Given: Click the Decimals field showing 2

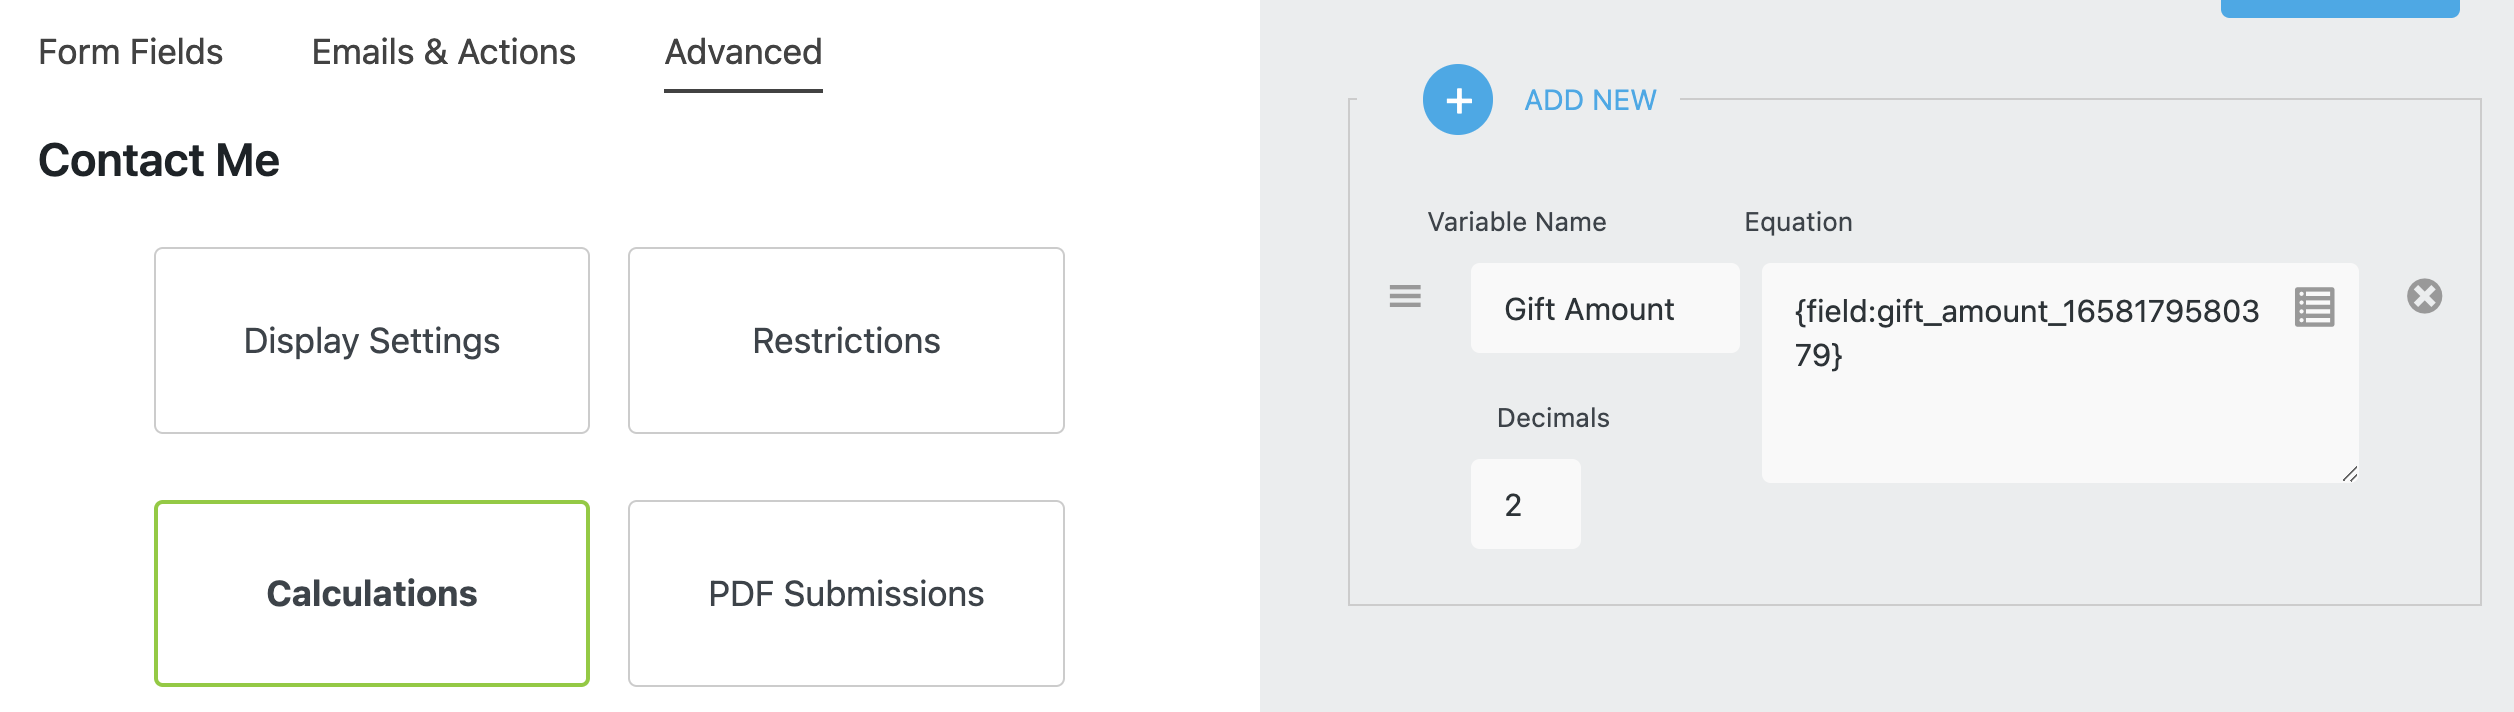Looking at the screenshot, I should (1525, 505).
